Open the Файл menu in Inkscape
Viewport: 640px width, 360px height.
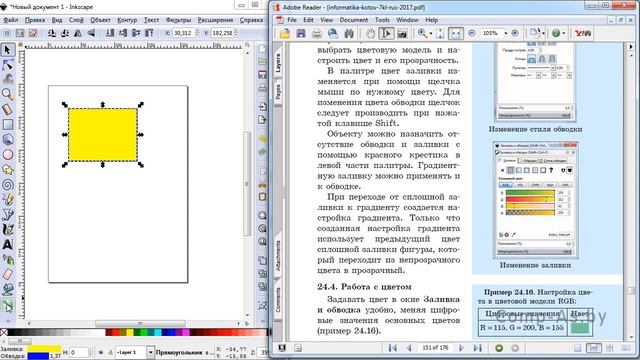pyautogui.click(x=11, y=20)
